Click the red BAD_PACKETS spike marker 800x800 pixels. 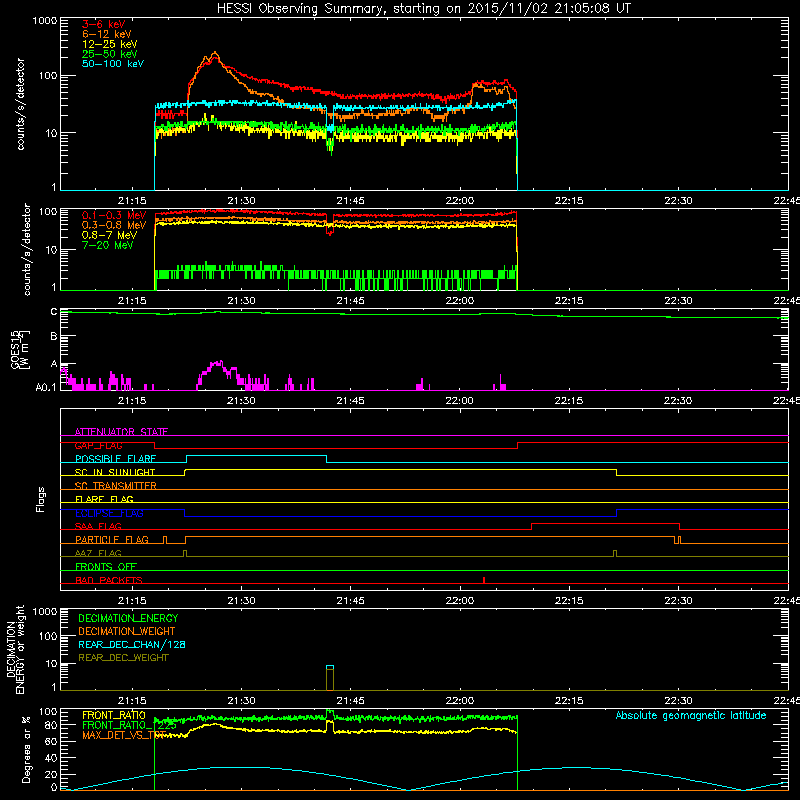(484, 580)
